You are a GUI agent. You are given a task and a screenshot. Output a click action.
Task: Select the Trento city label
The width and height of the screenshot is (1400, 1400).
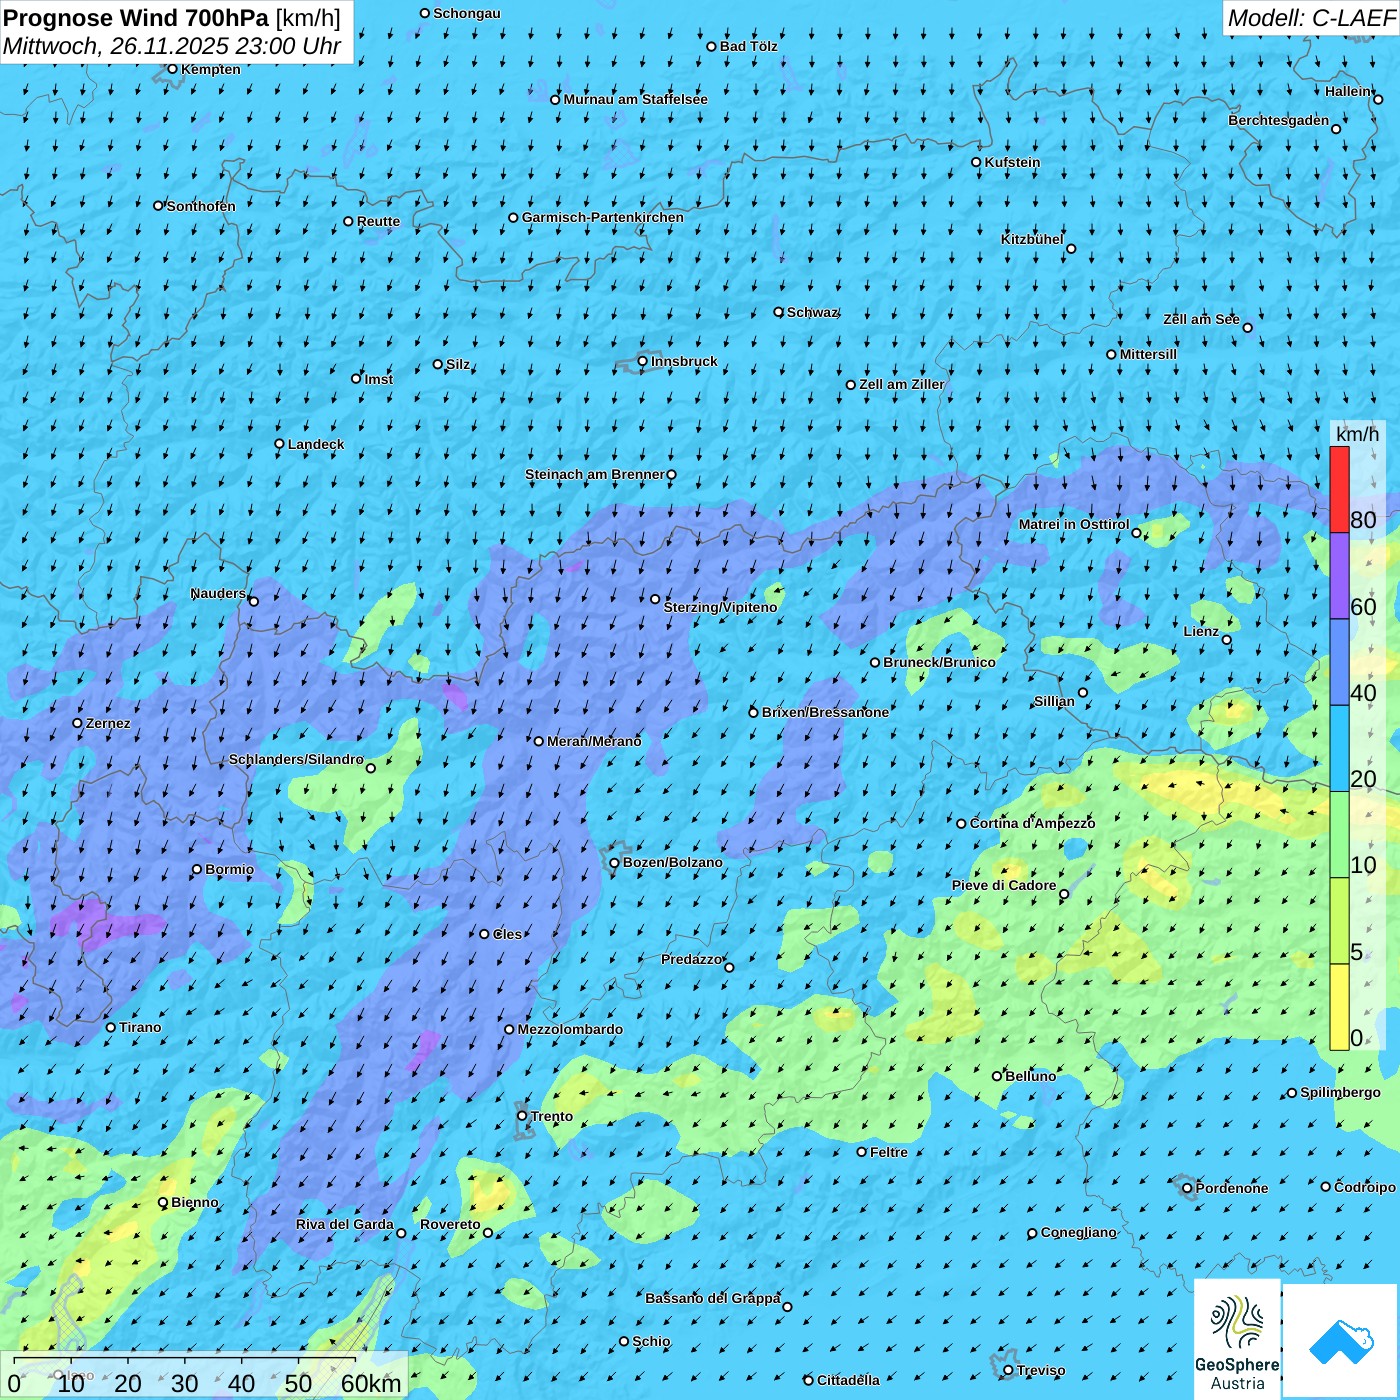[552, 1116]
